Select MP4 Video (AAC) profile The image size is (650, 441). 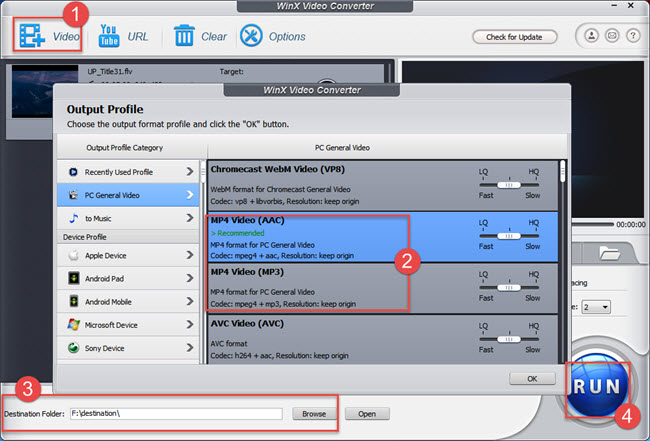383,237
